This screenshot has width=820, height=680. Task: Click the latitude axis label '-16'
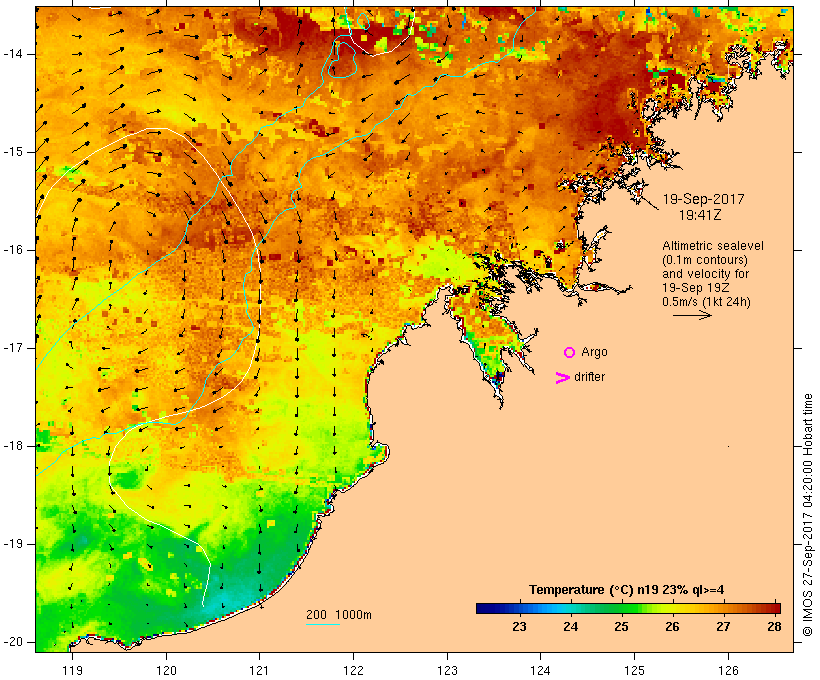coord(13,250)
